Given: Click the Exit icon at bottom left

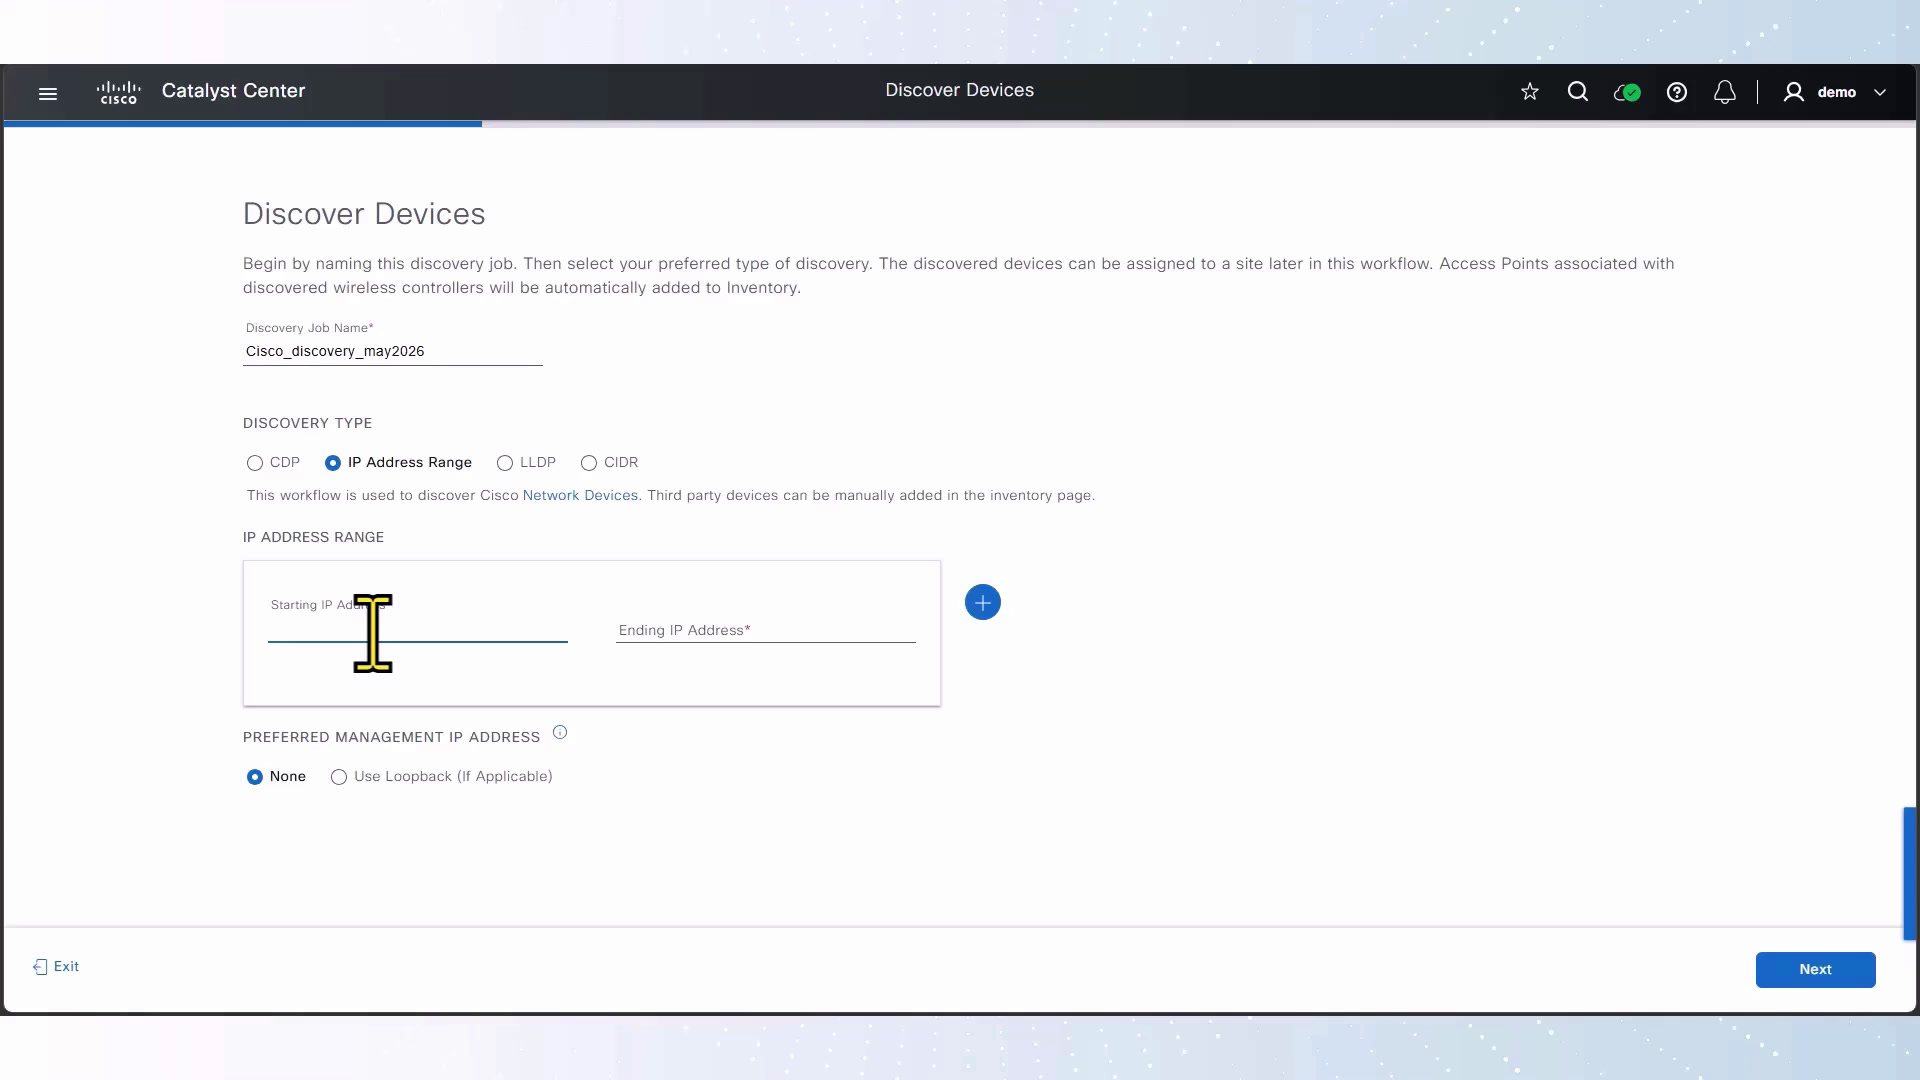Looking at the screenshot, I should click(x=40, y=967).
